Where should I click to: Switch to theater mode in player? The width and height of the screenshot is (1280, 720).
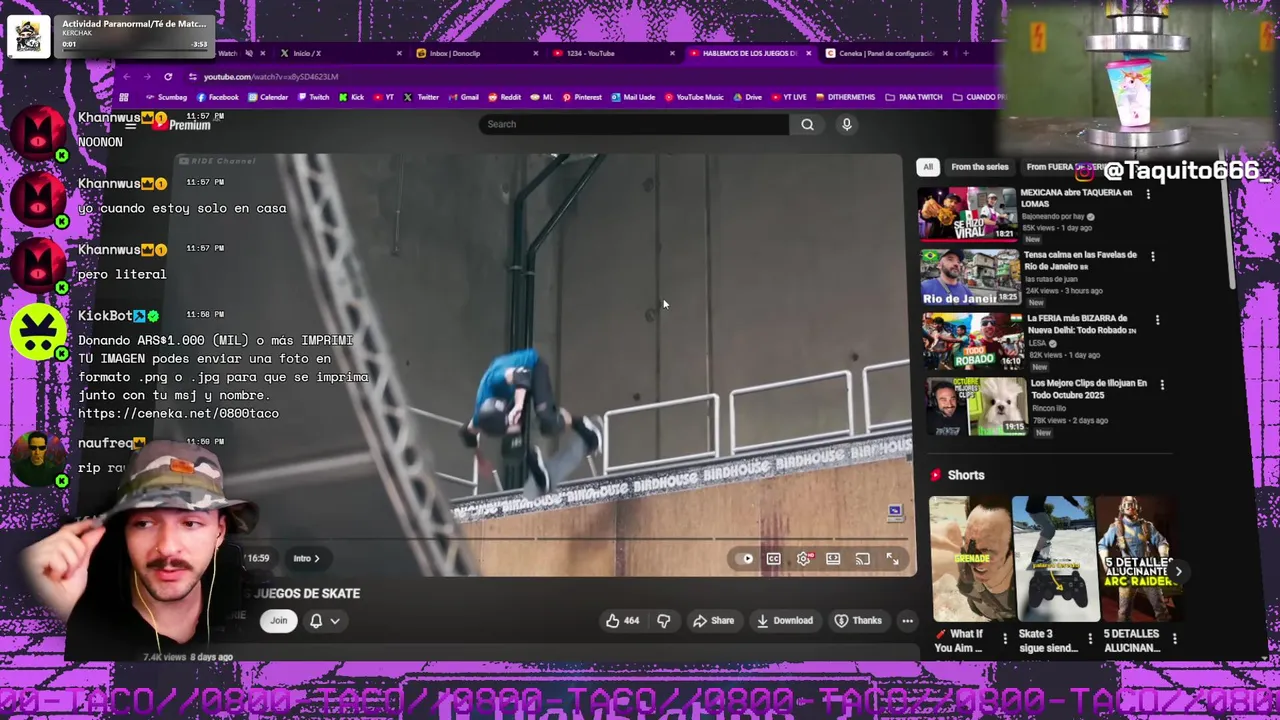pos(833,559)
